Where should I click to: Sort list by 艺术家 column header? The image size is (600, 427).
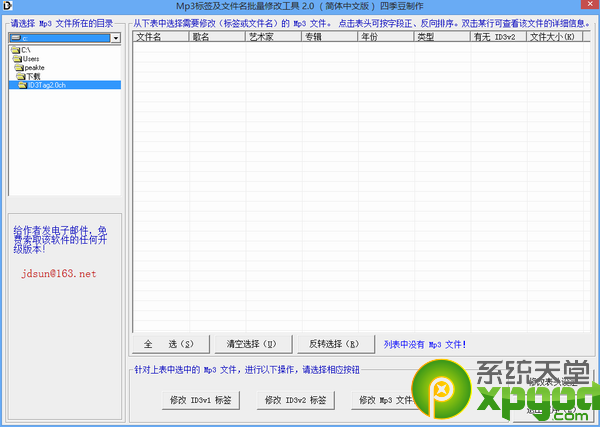[x=273, y=37]
